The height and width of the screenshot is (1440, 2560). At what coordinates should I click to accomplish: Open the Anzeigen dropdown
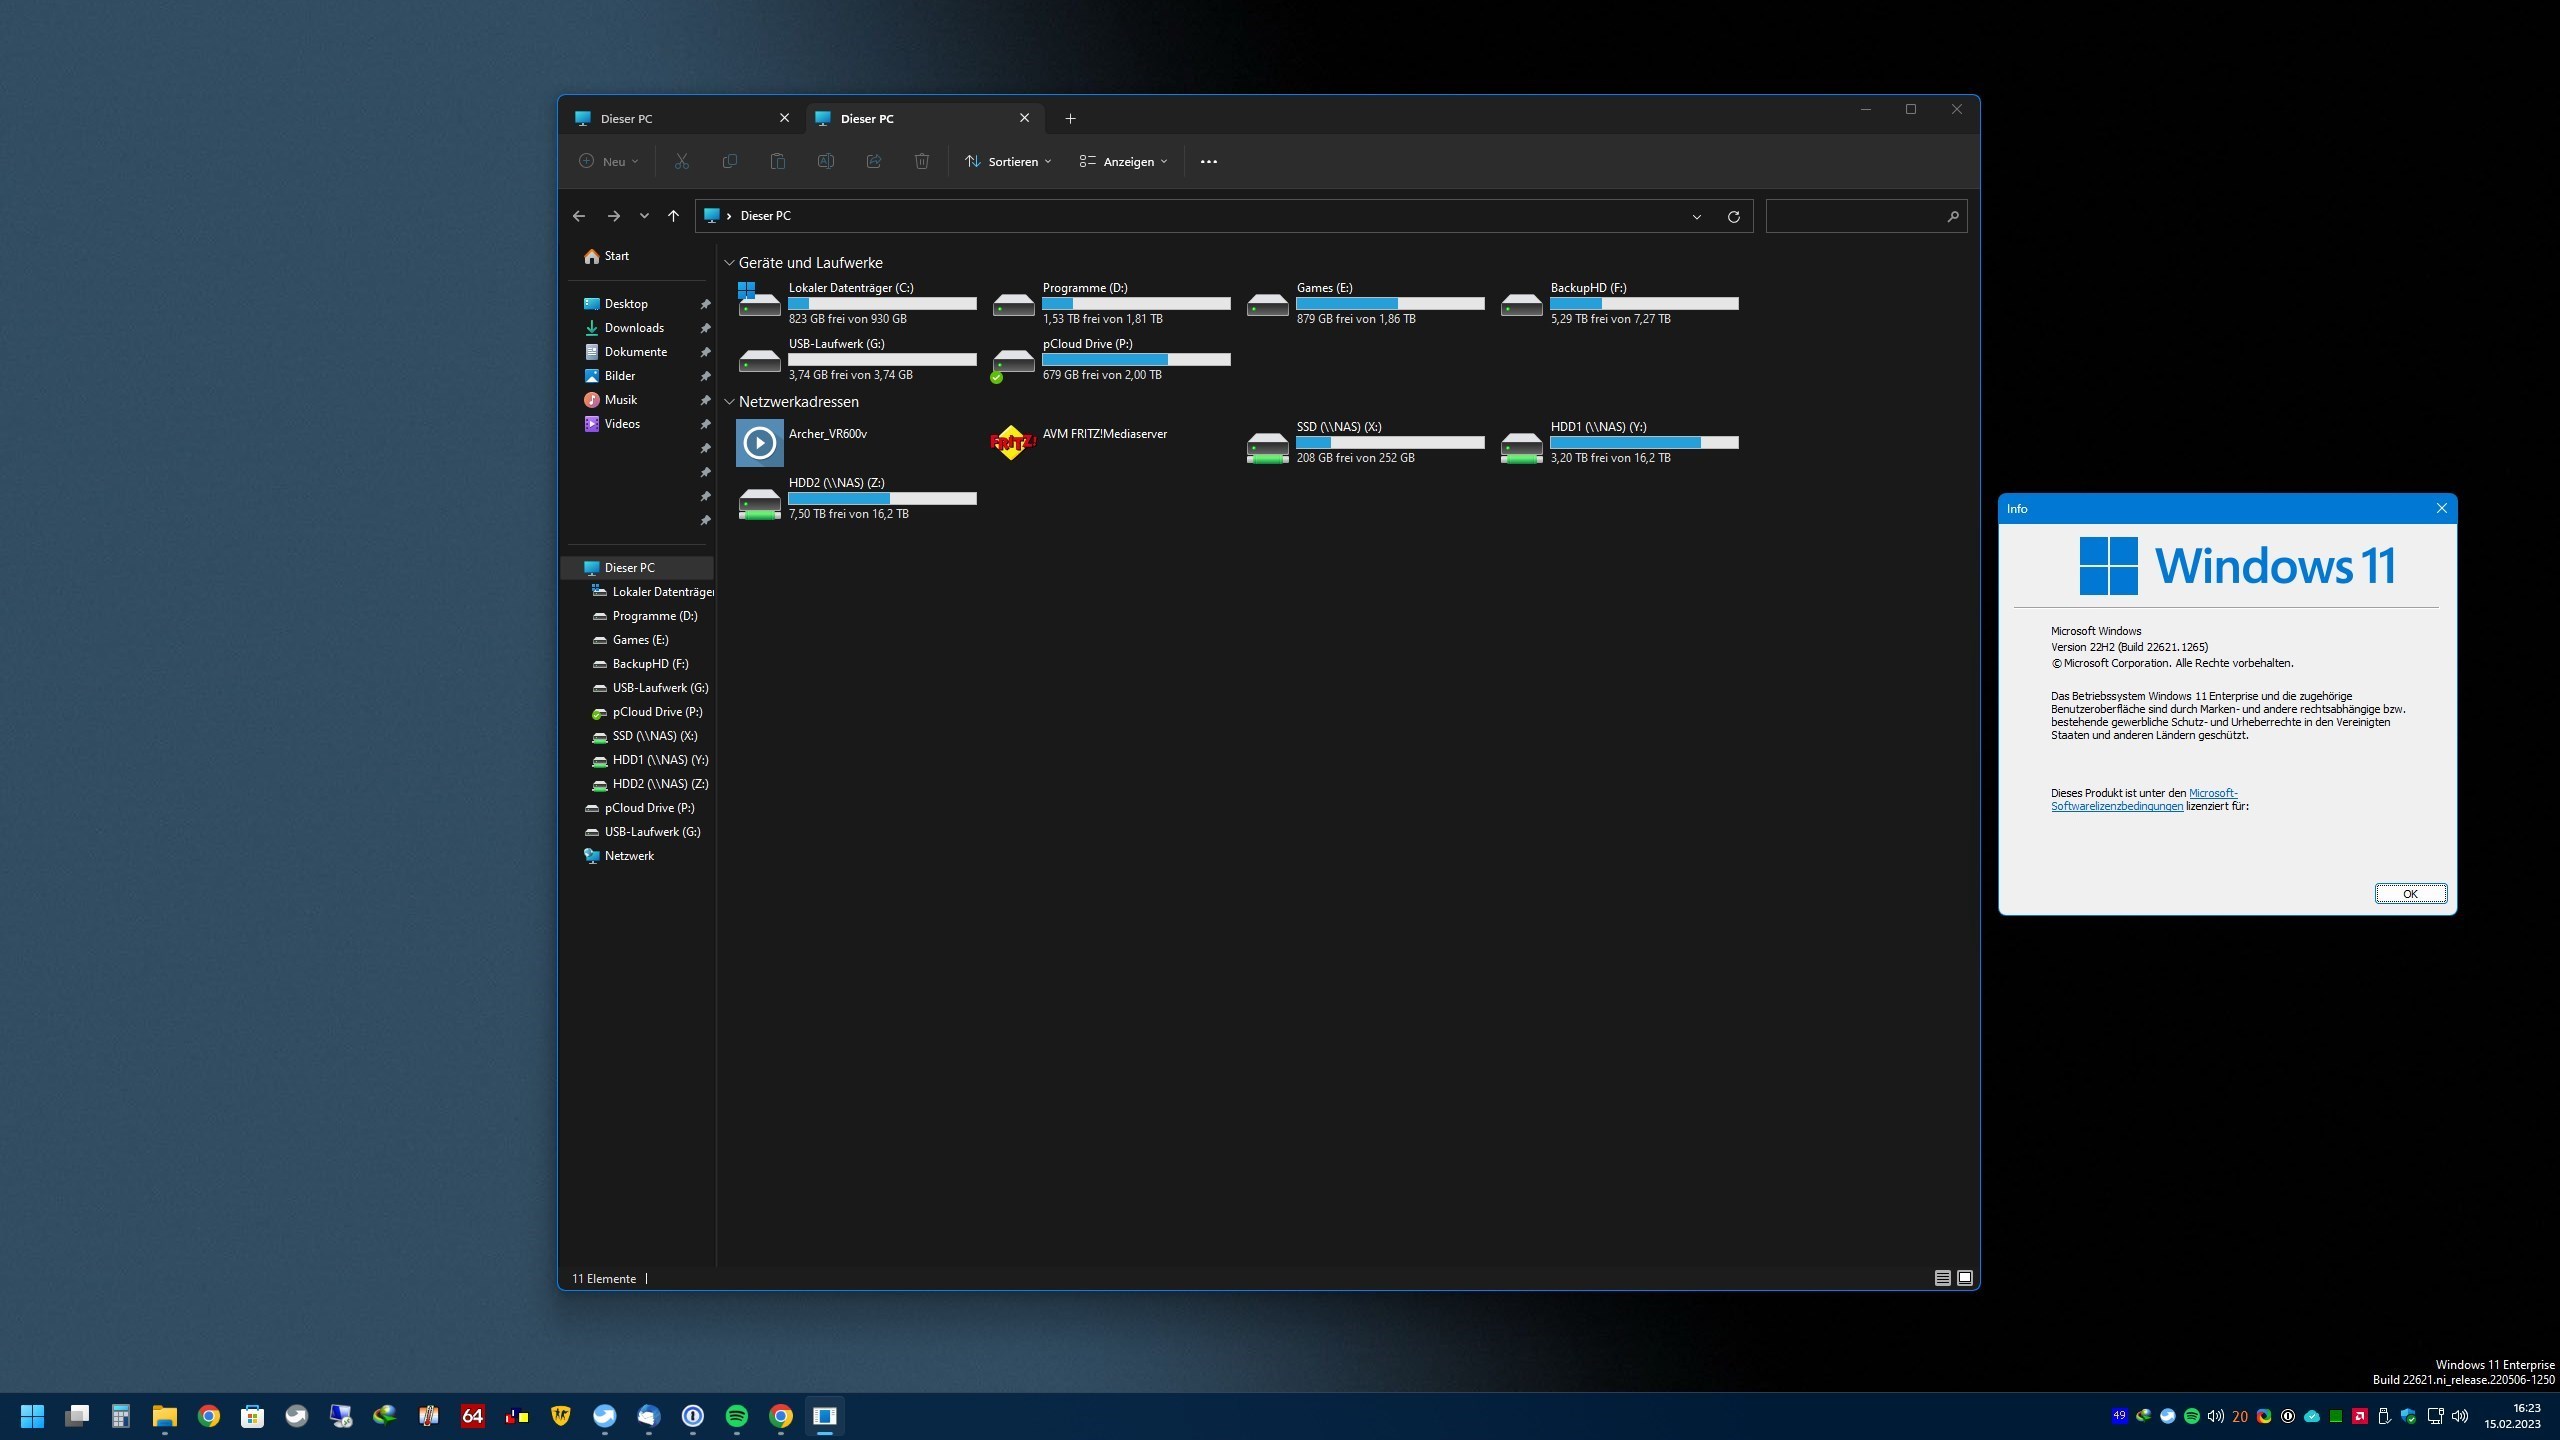click(1123, 161)
